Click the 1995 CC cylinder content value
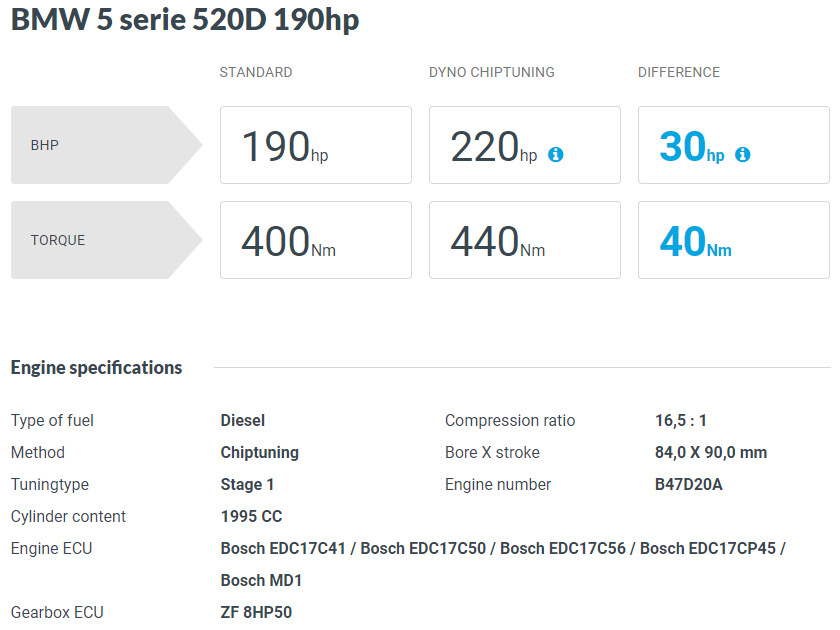Viewport: 840px width, 630px height. (x=252, y=516)
